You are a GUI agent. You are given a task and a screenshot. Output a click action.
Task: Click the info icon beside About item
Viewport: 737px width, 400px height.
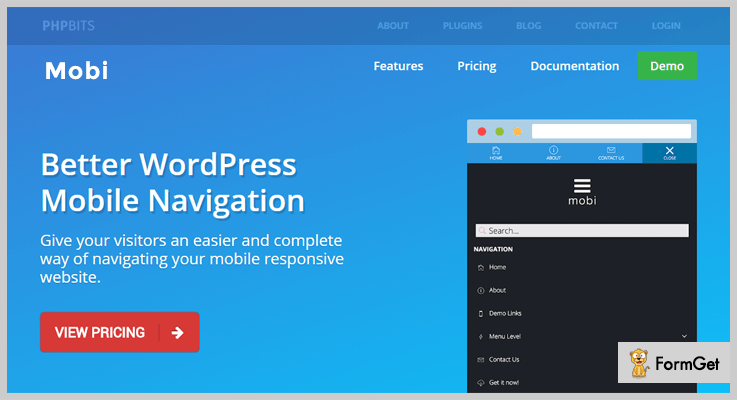tap(480, 290)
